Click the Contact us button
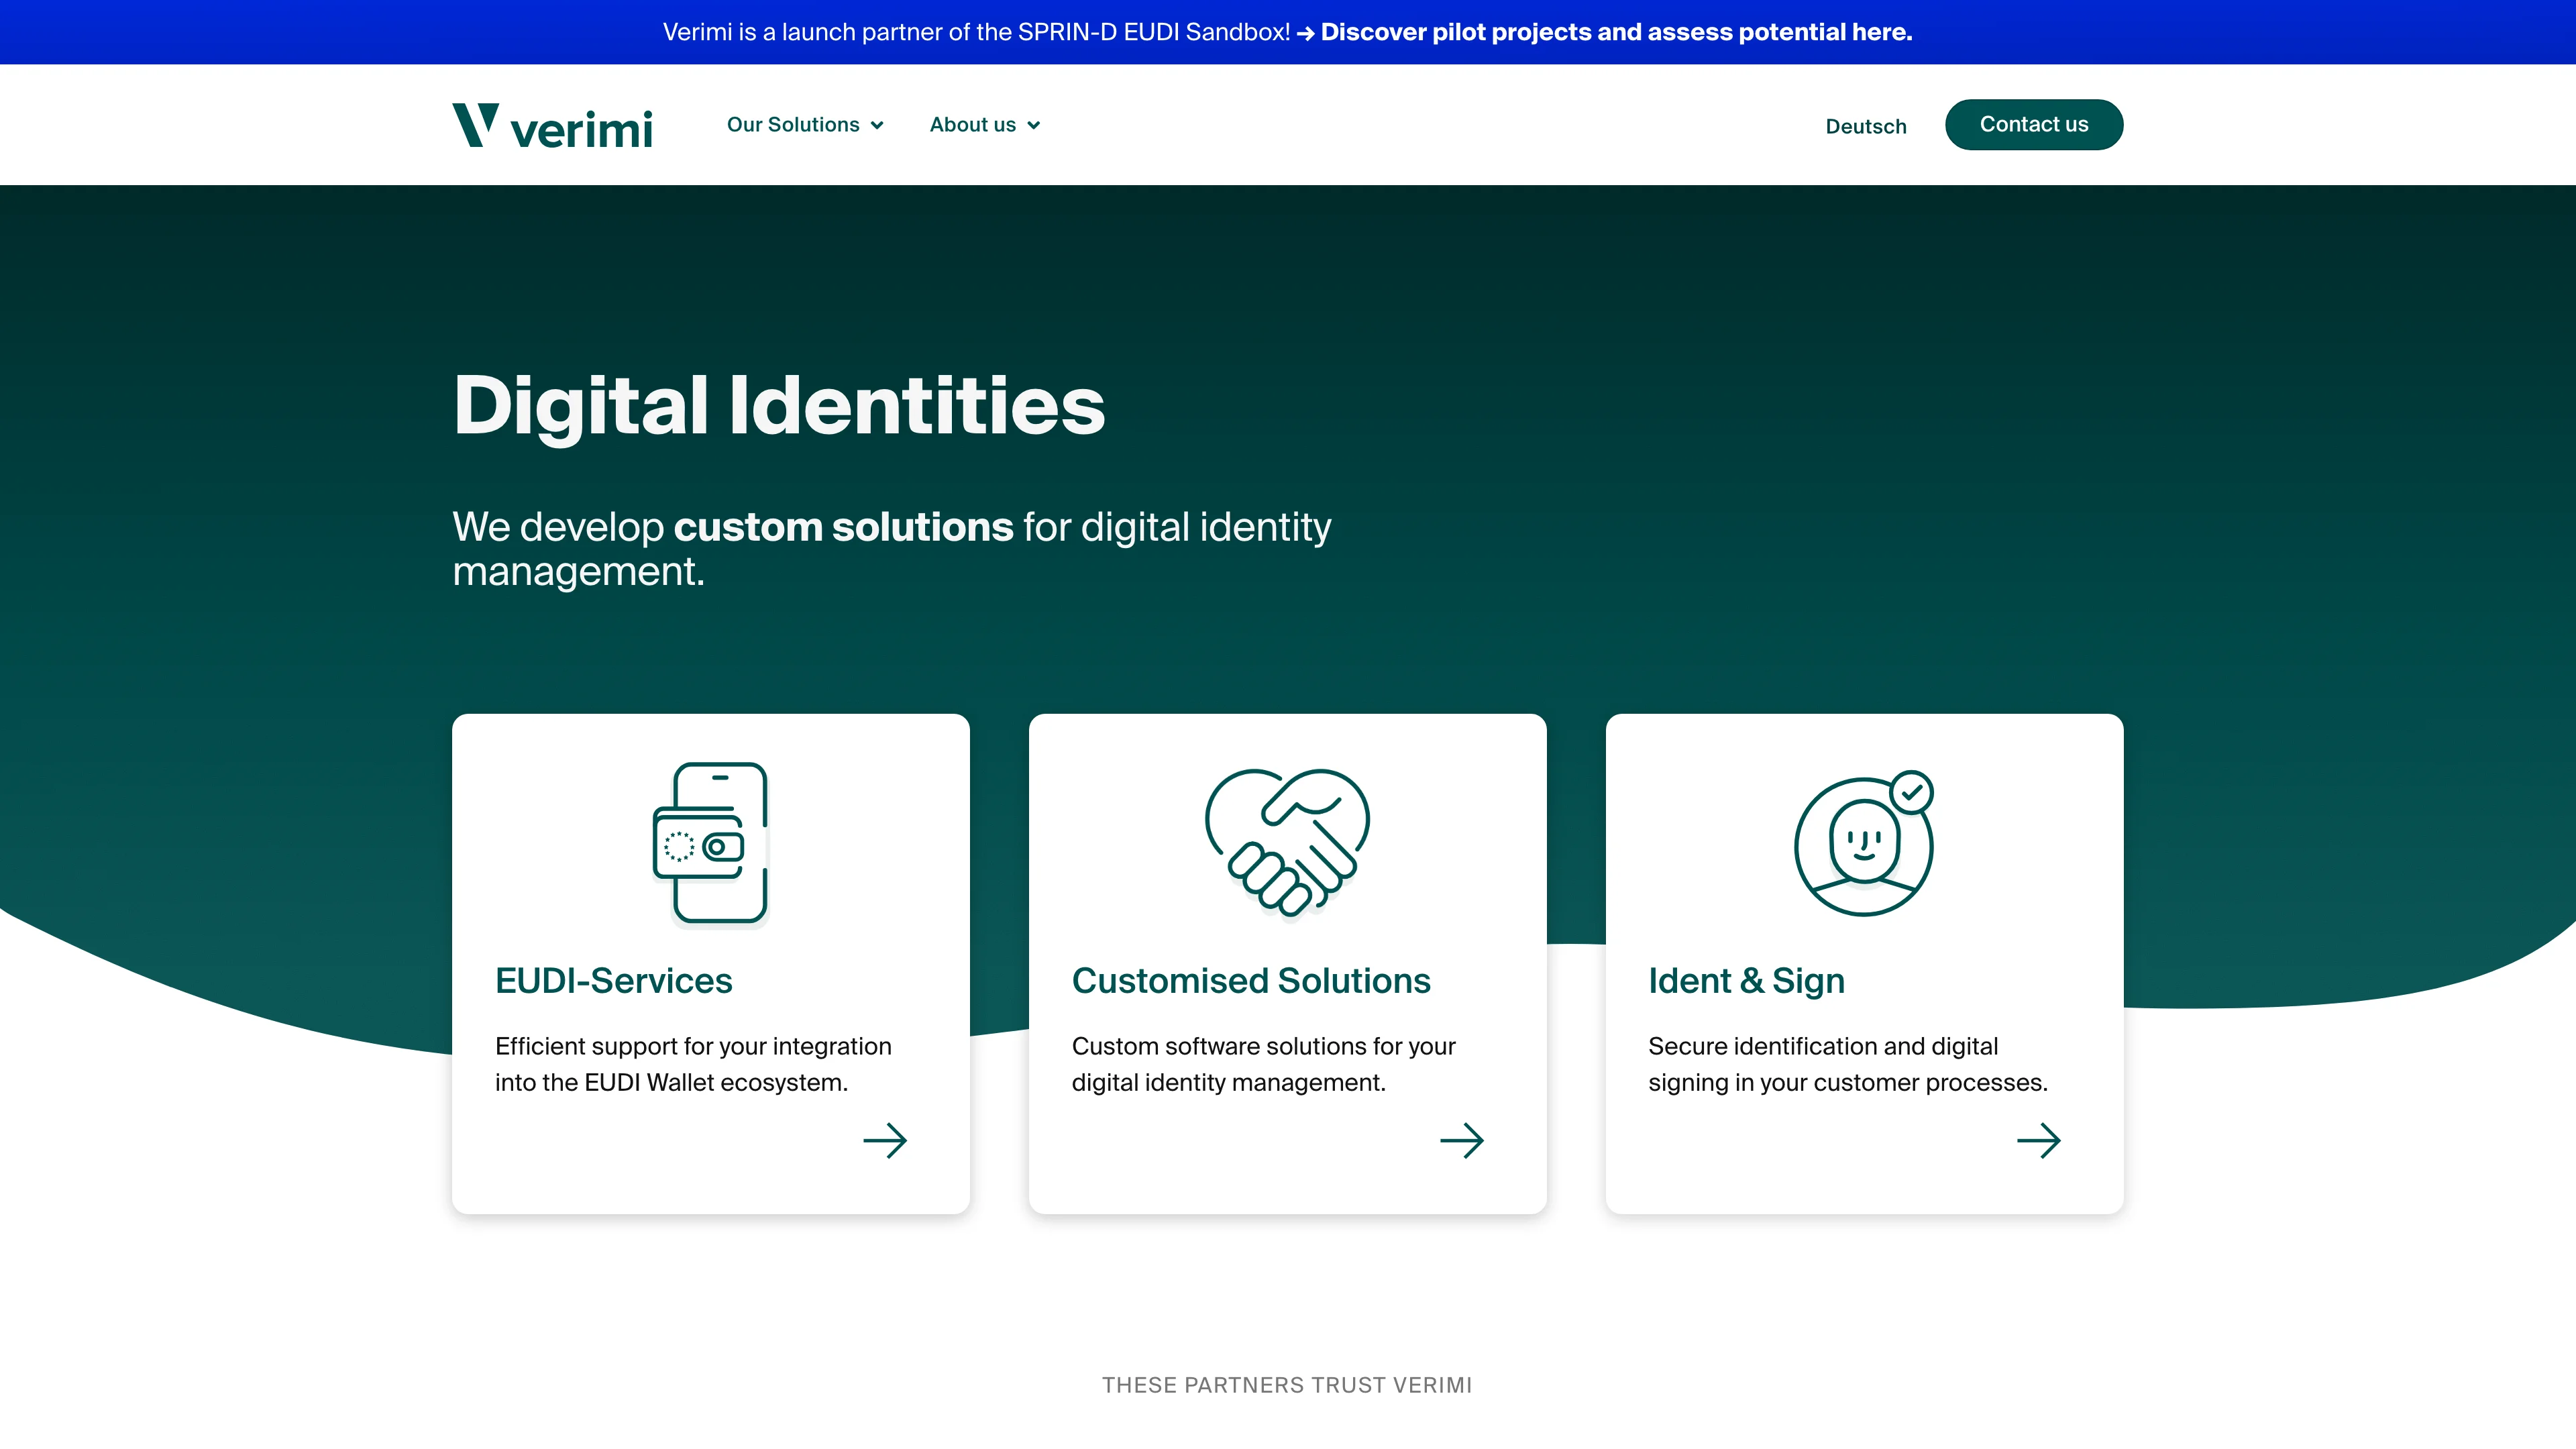This screenshot has height=1449, width=2576. coord(2033,124)
